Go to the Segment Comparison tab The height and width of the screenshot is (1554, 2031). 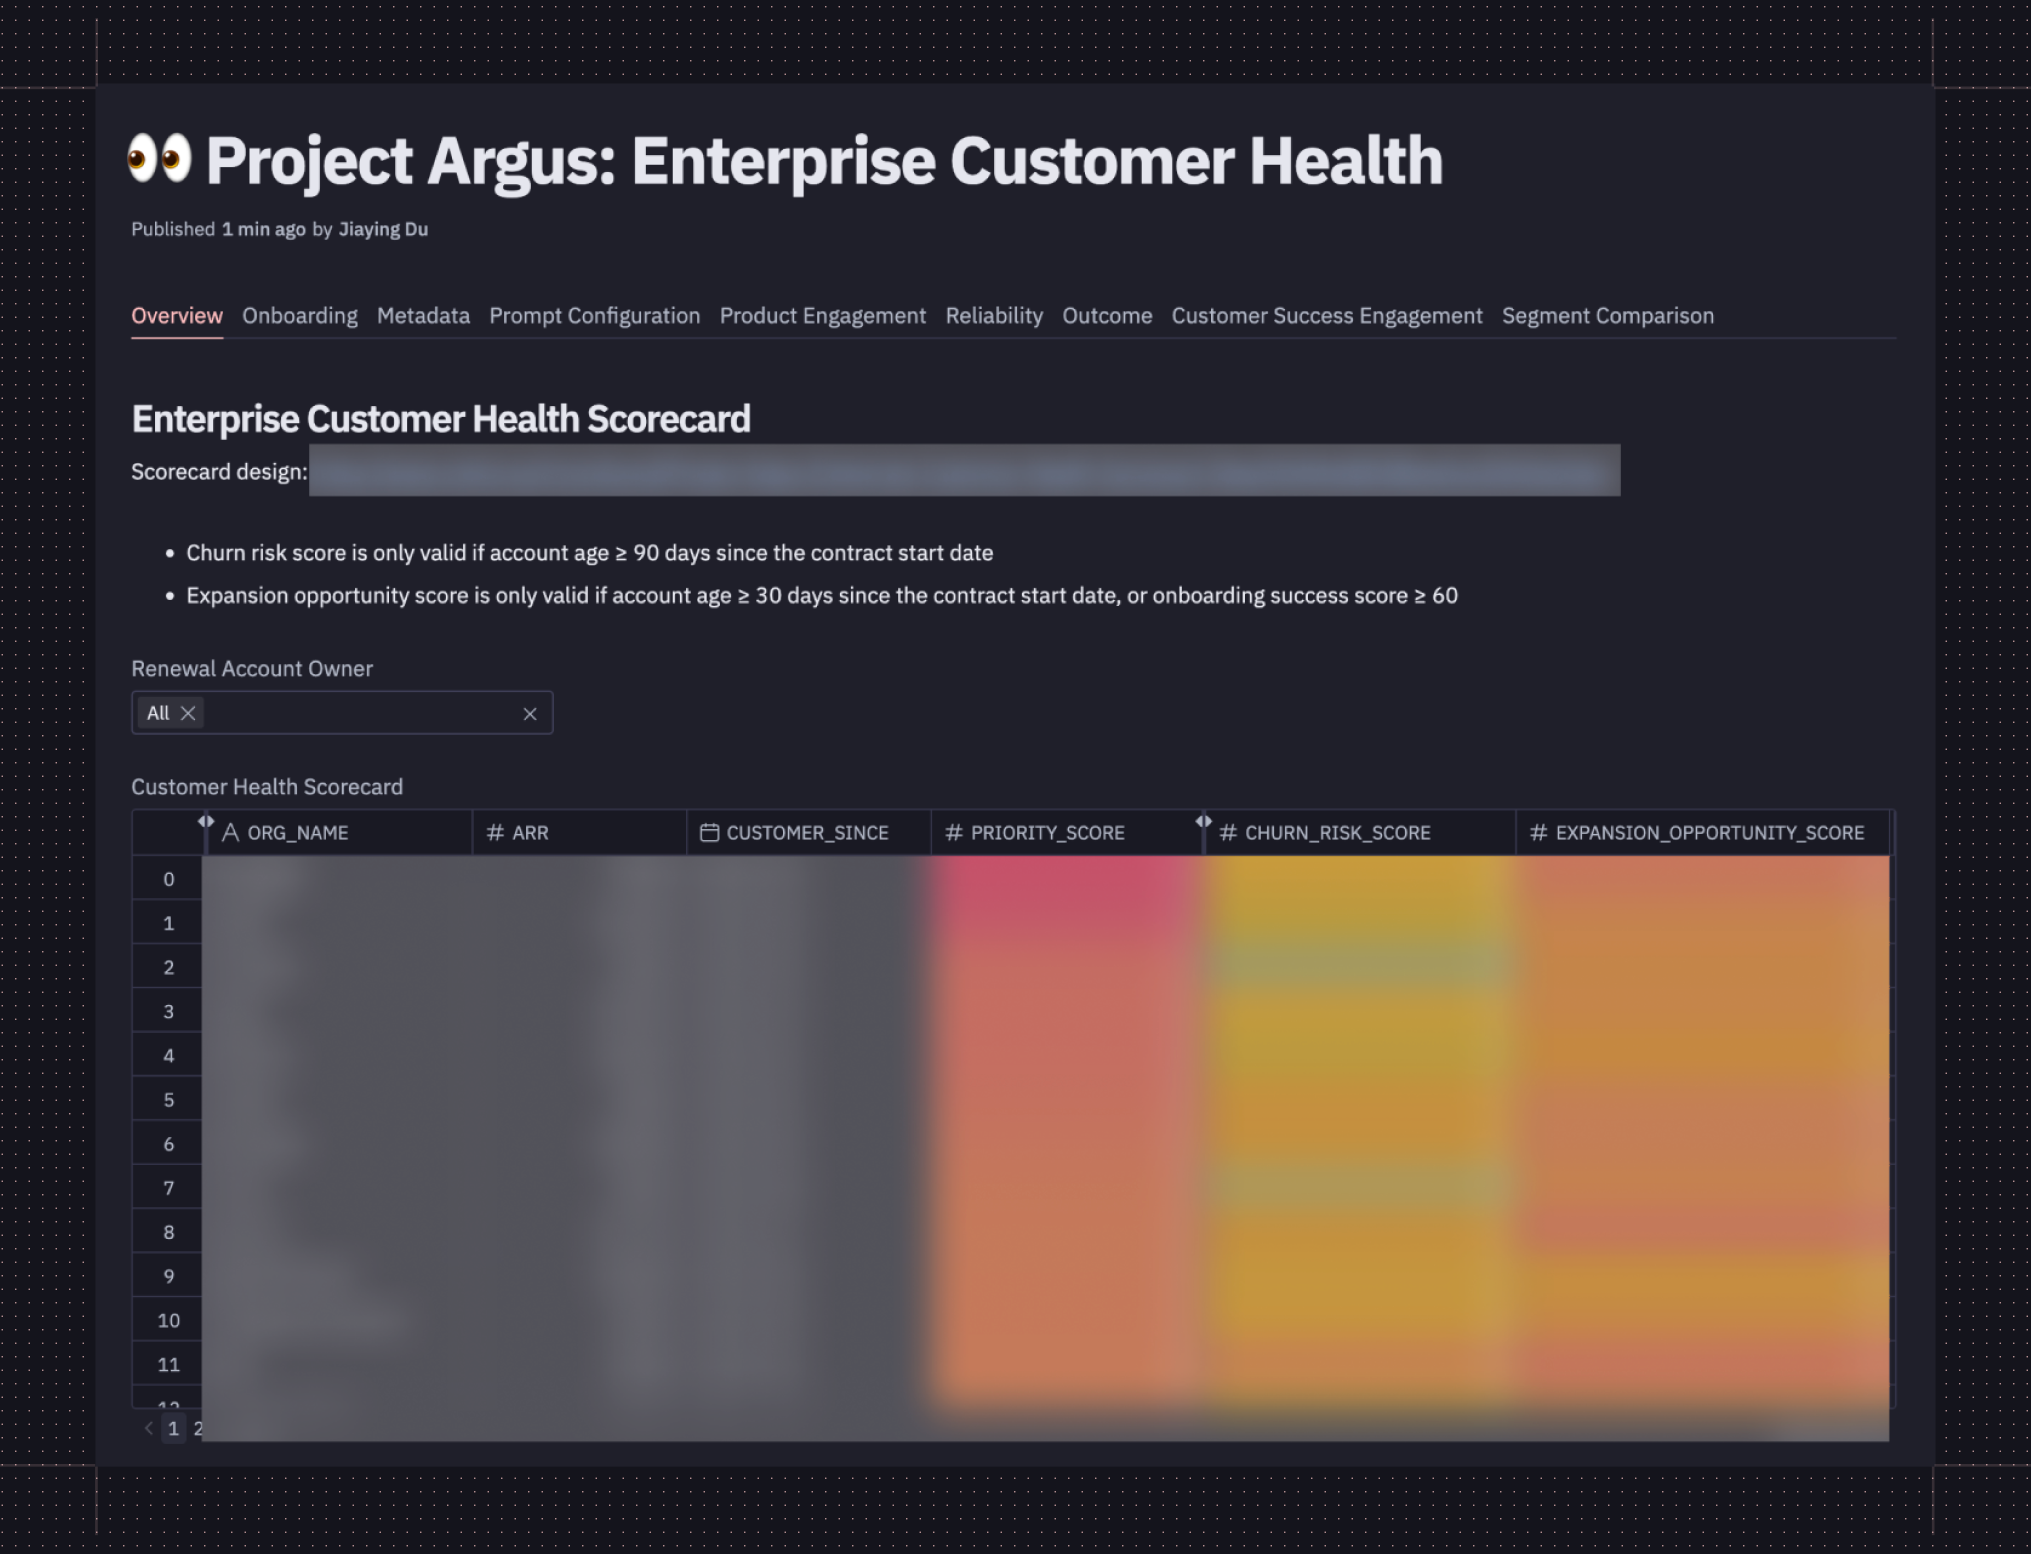pyautogui.click(x=1607, y=316)
